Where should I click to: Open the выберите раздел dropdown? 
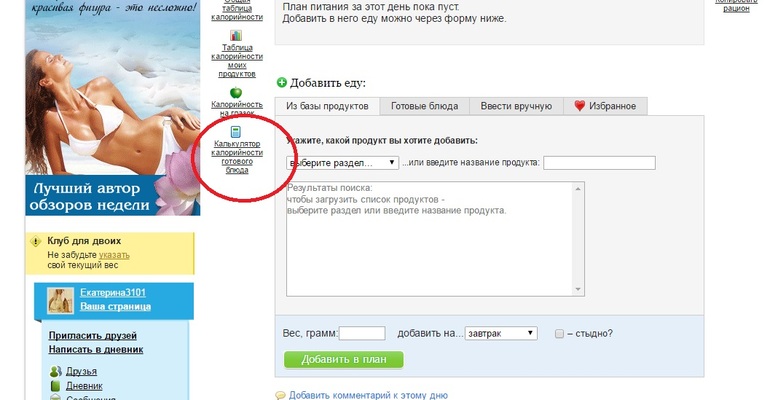342,163
